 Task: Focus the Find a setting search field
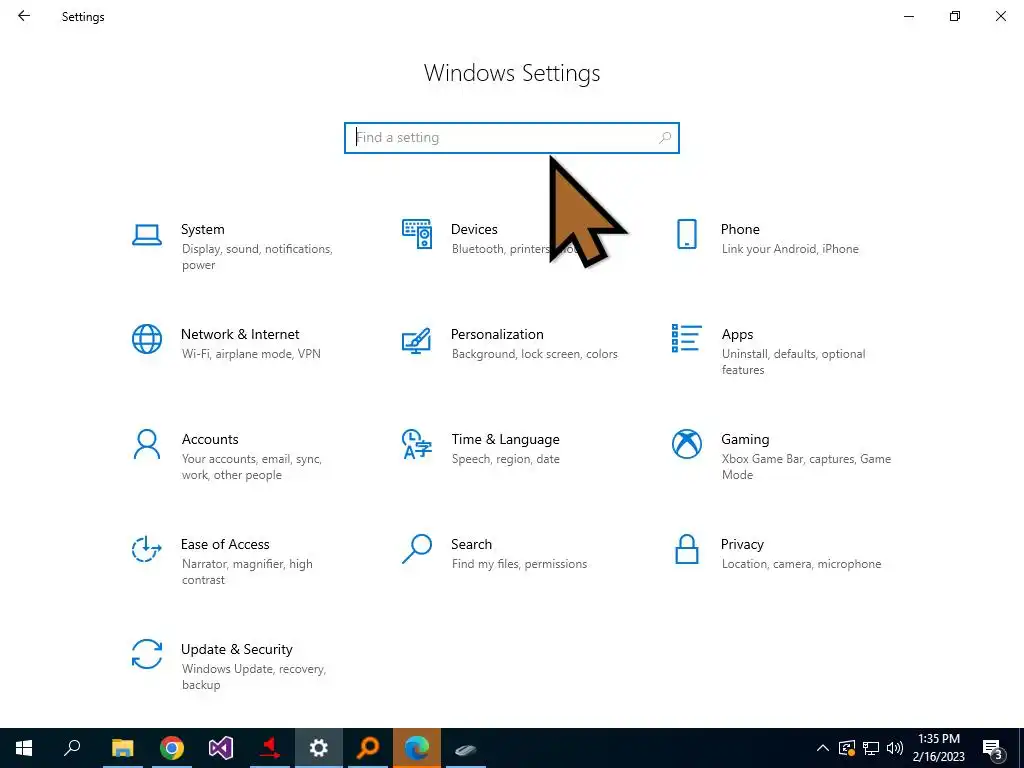click(x=512, y=138)
